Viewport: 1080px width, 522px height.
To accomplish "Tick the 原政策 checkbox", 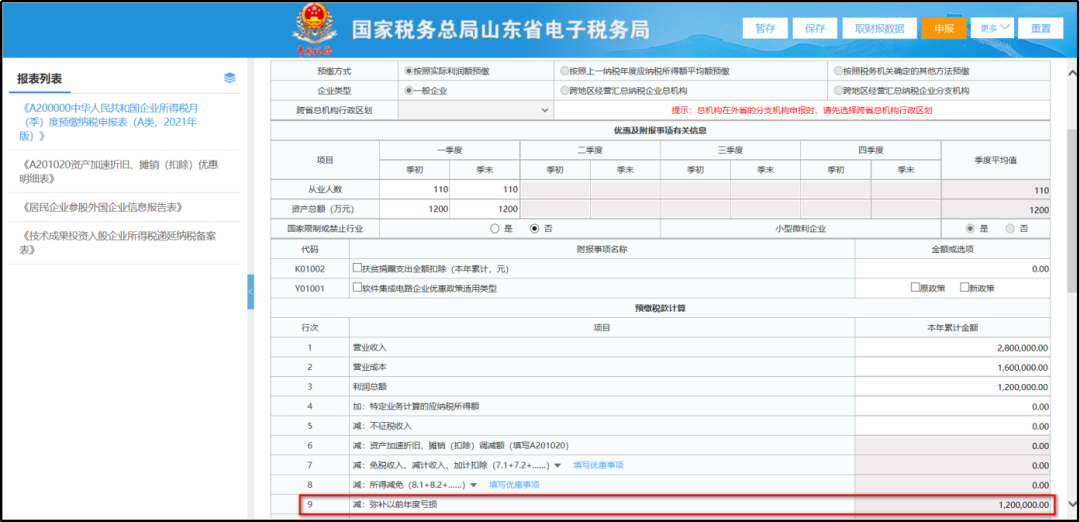I will (915, 287).
